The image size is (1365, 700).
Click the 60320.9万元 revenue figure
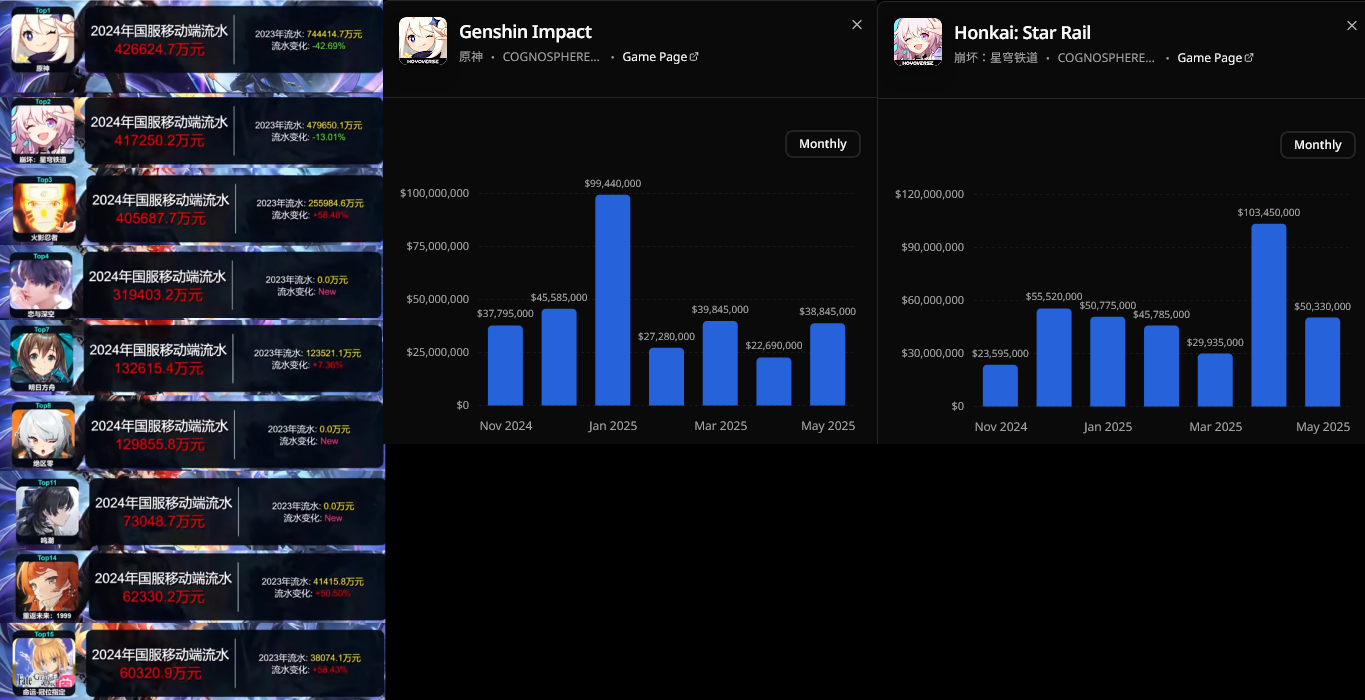(161, 673)
